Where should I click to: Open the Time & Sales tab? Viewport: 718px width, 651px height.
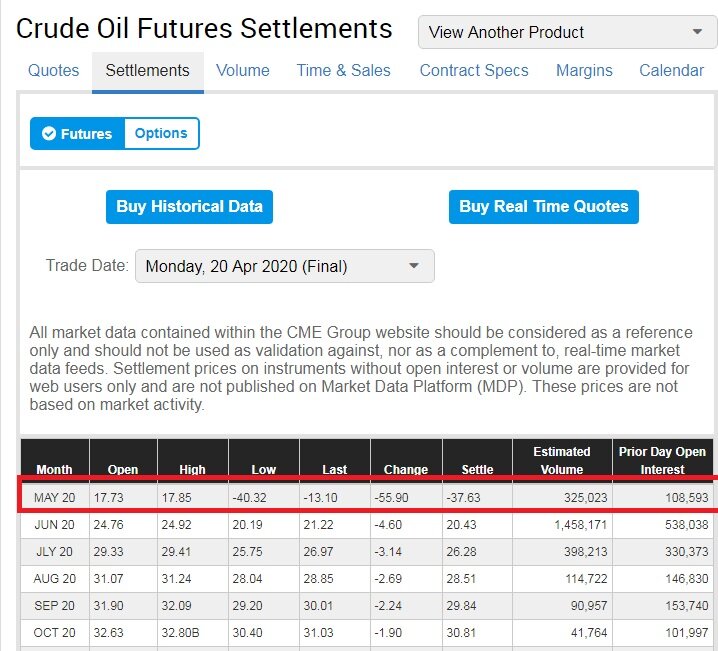343,70
